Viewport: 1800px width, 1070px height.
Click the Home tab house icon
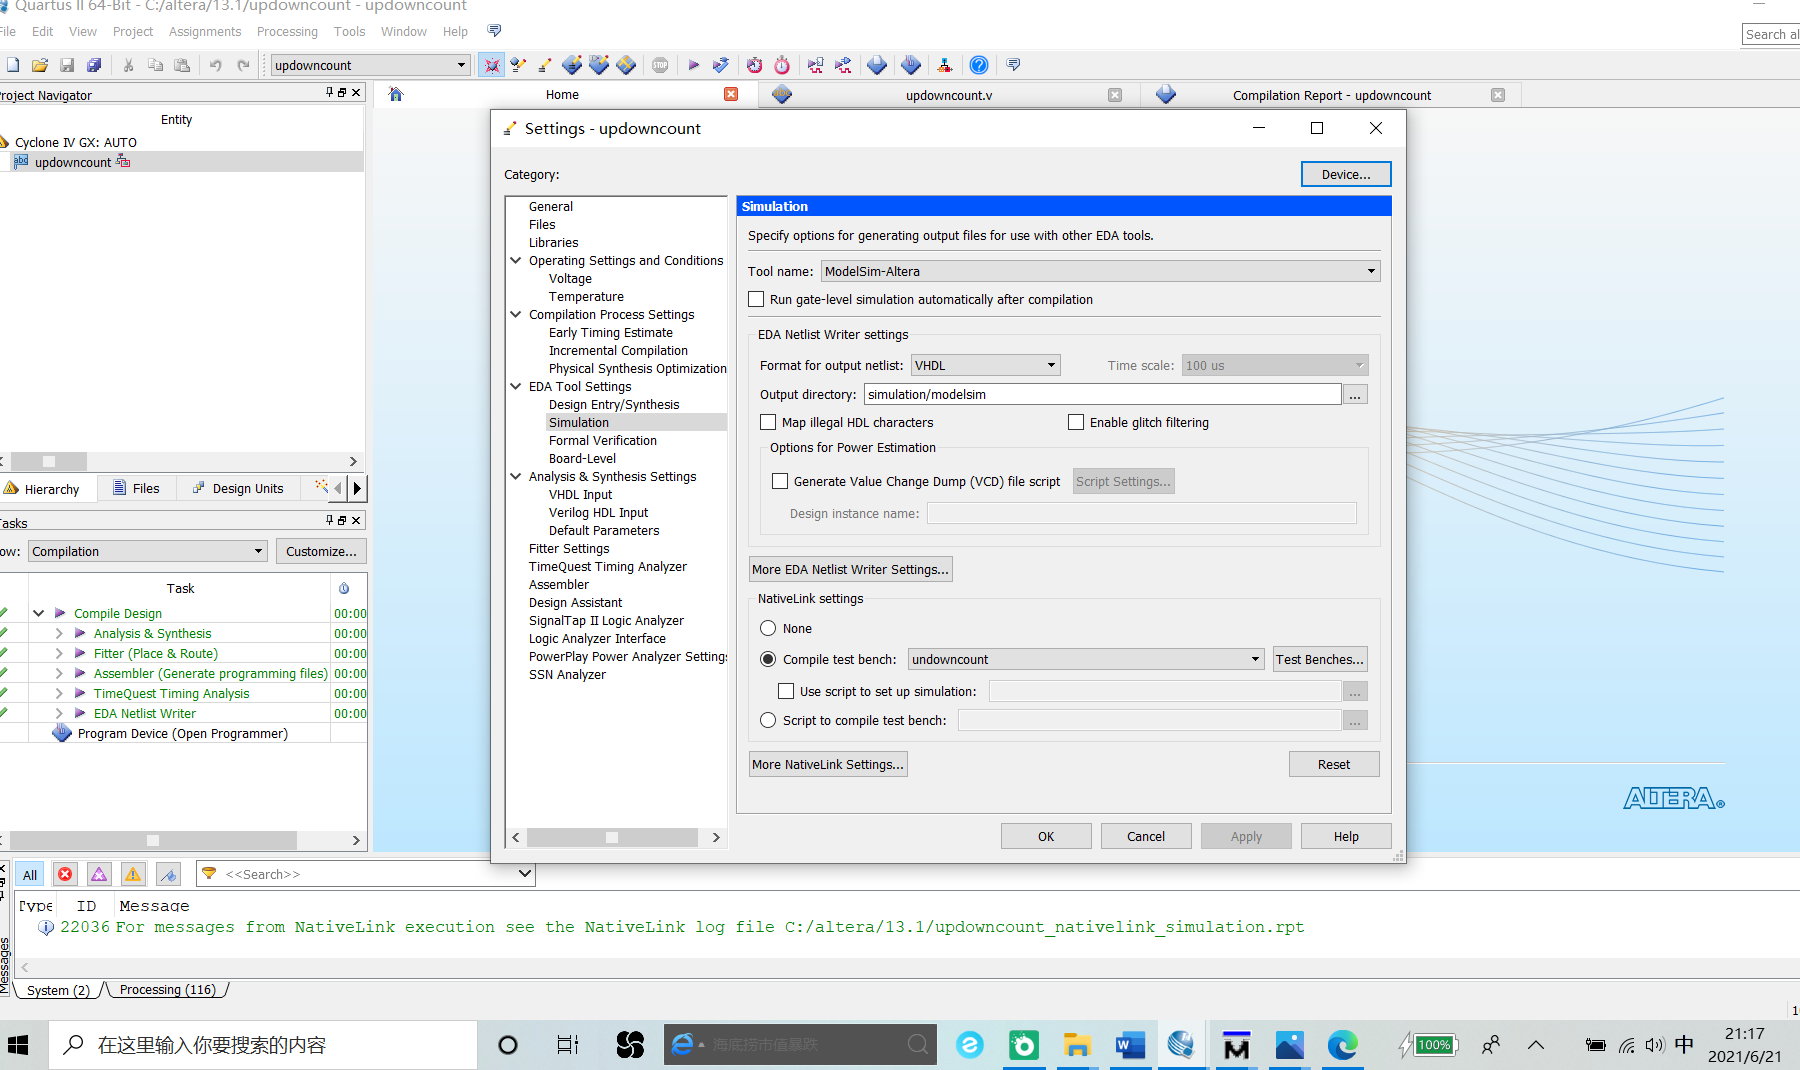[x=396, y=94]
